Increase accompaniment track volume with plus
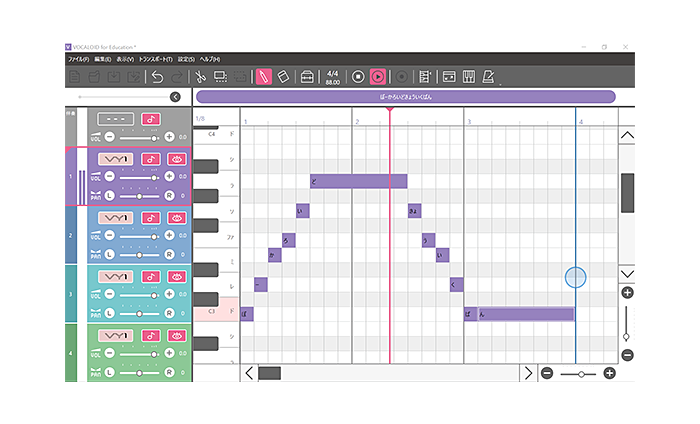700x424 pixels. pyautogui.click(x=169, y=137)
